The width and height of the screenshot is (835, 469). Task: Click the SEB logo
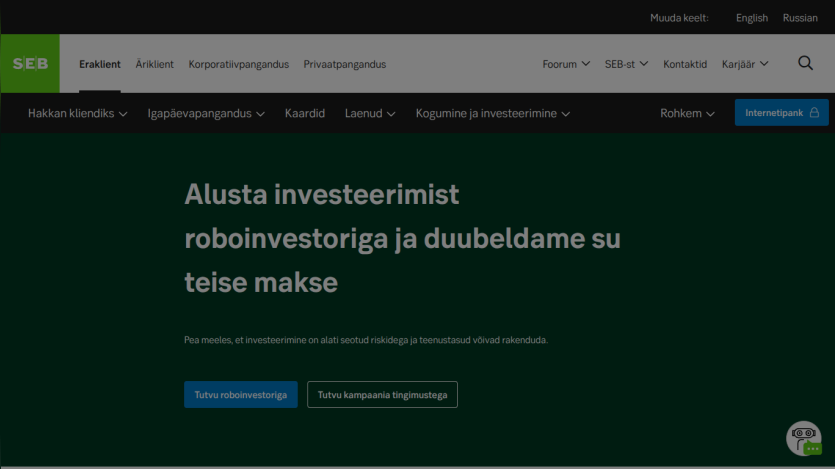(x=30, y=64)
